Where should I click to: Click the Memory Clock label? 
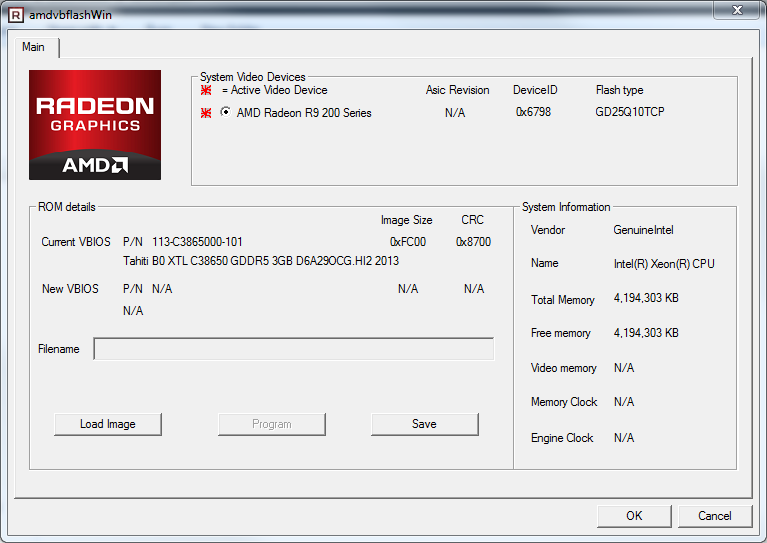coord(564,402)
